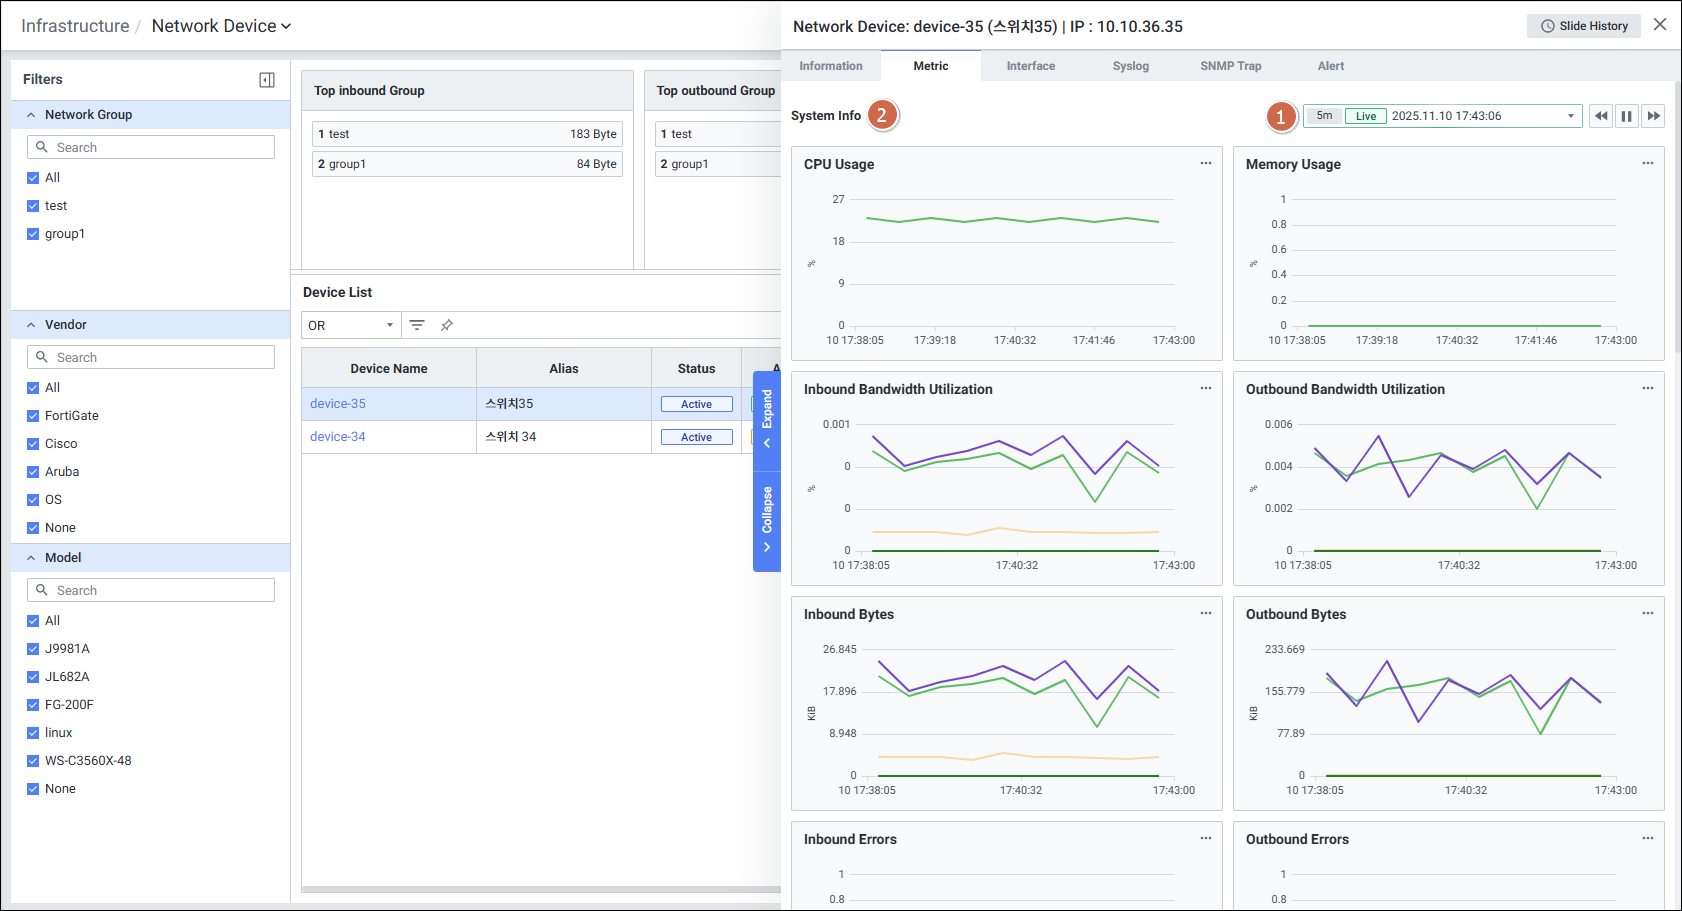The image size is (1682, 911).
Task: Toggle the group1 network group checkbox
Action: (33, 234)
